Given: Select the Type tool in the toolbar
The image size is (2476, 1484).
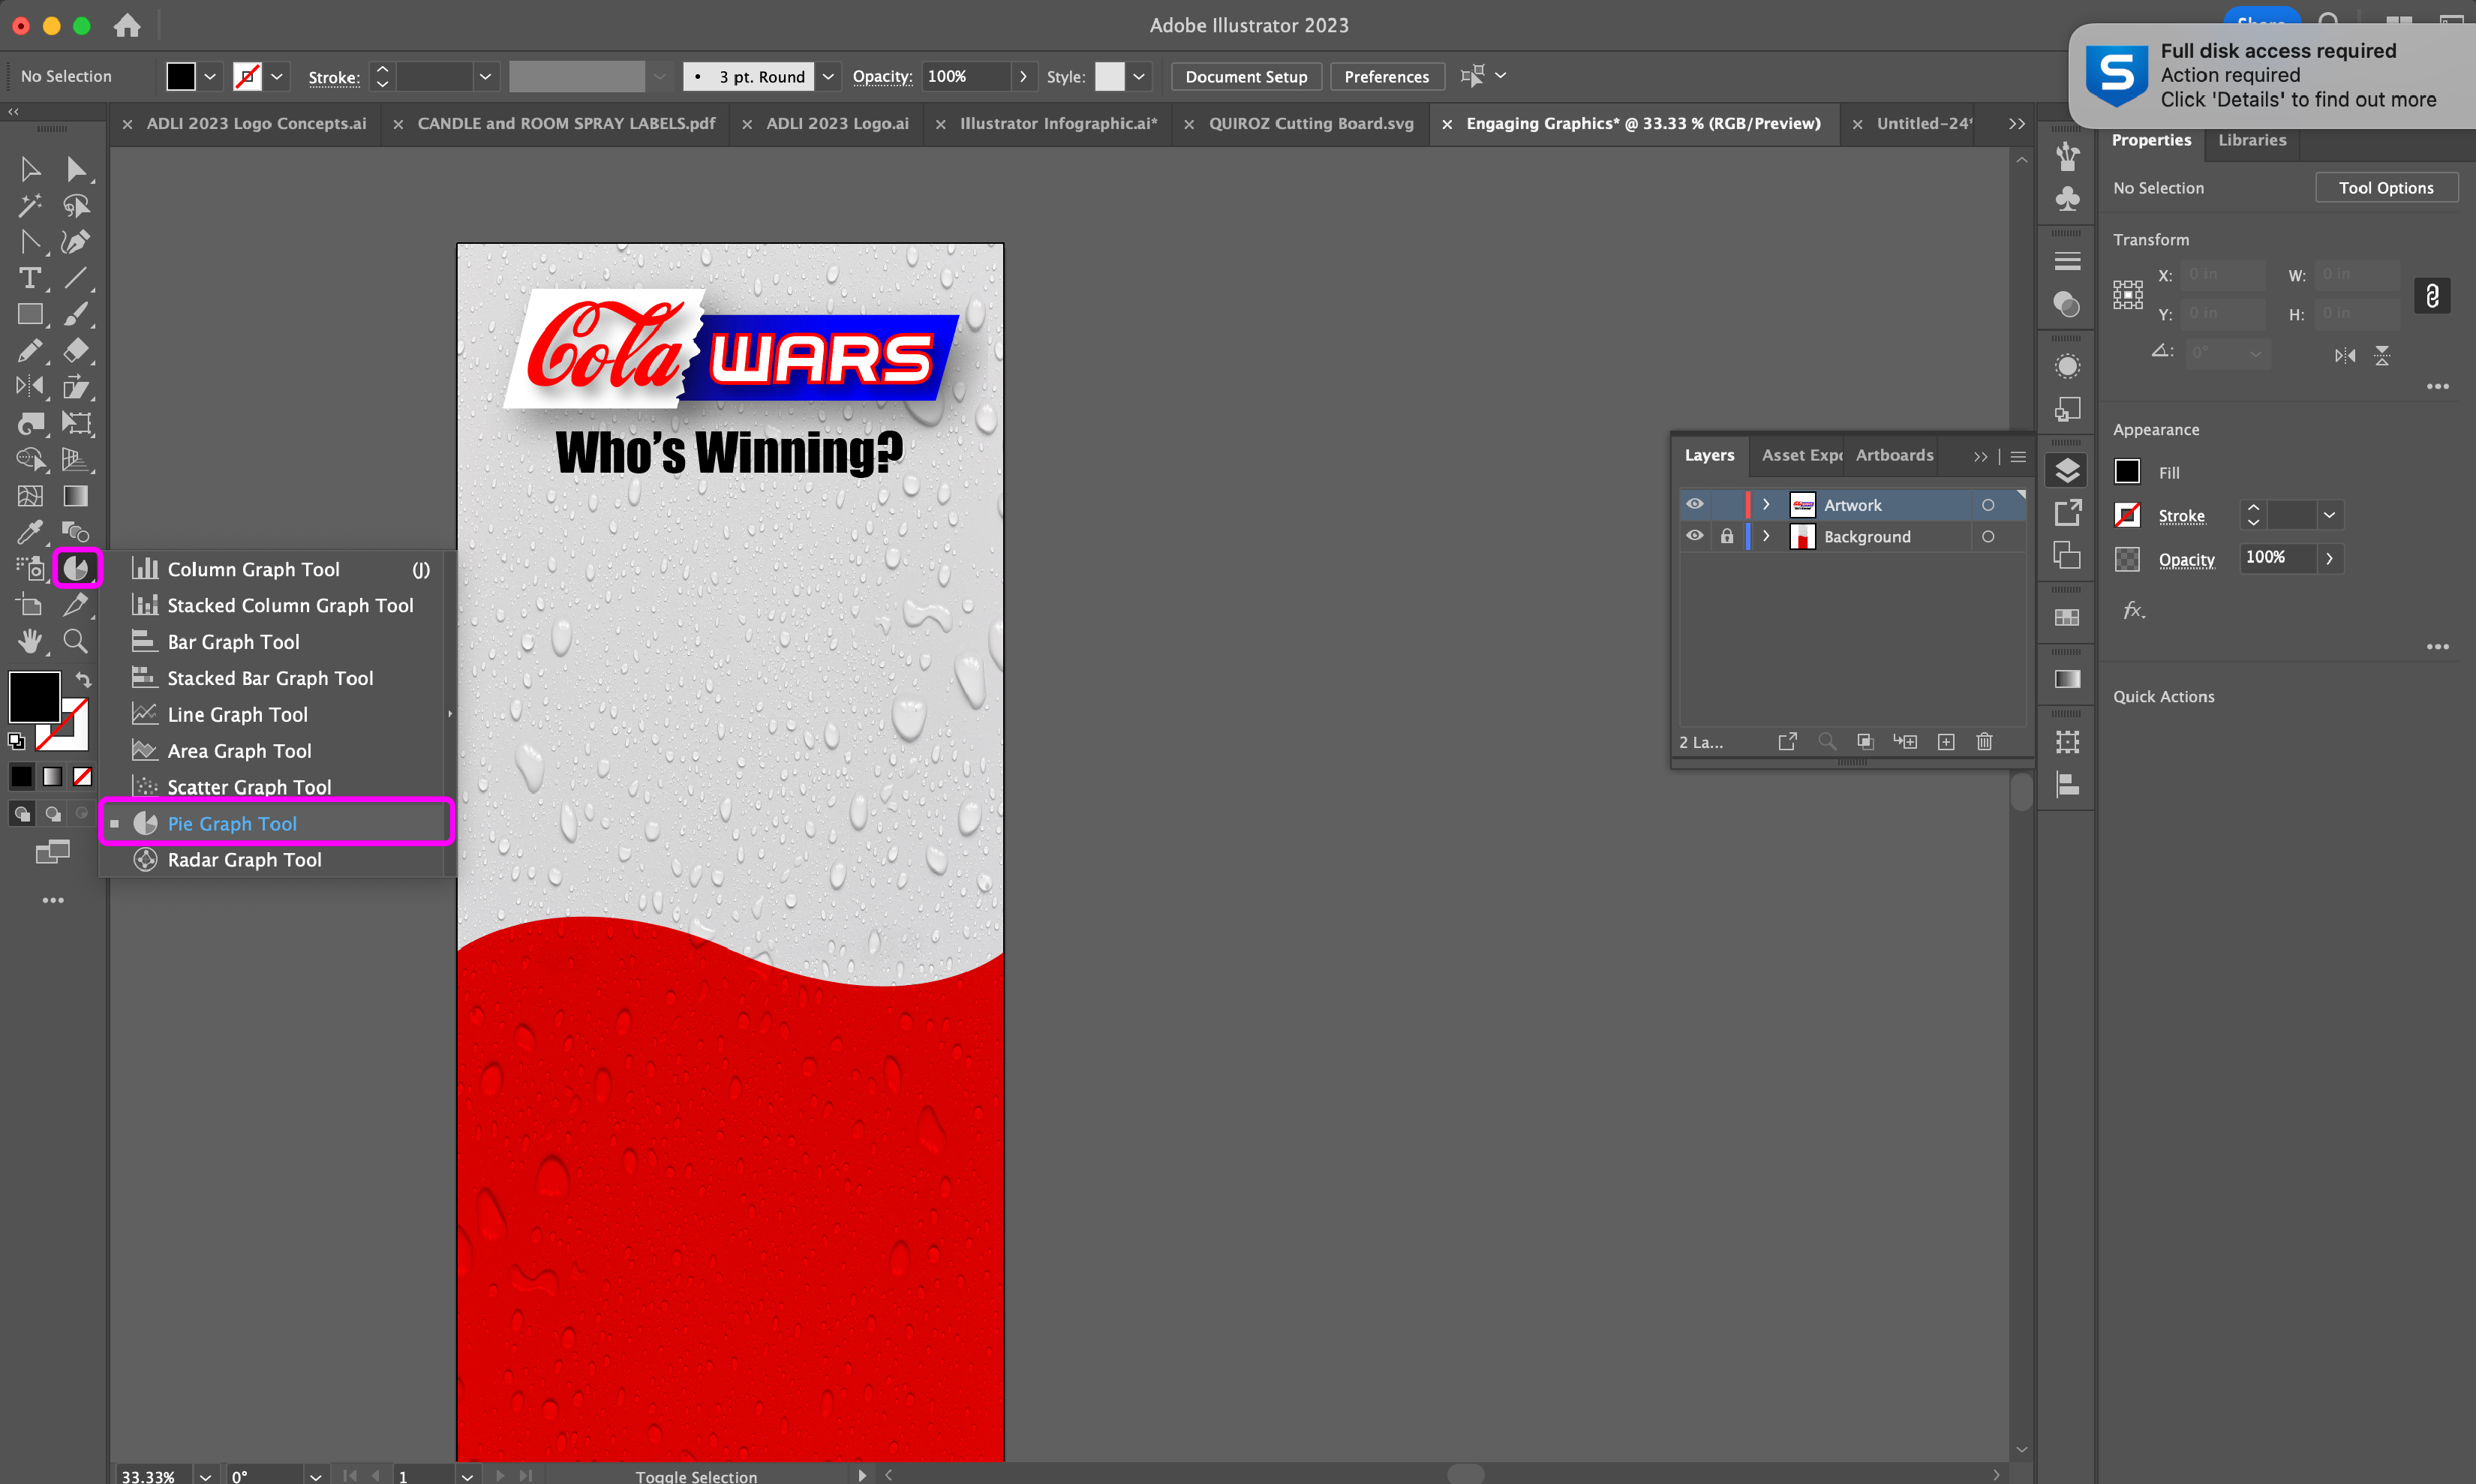Looking at the screenshot, I should [x=29, y=278].
